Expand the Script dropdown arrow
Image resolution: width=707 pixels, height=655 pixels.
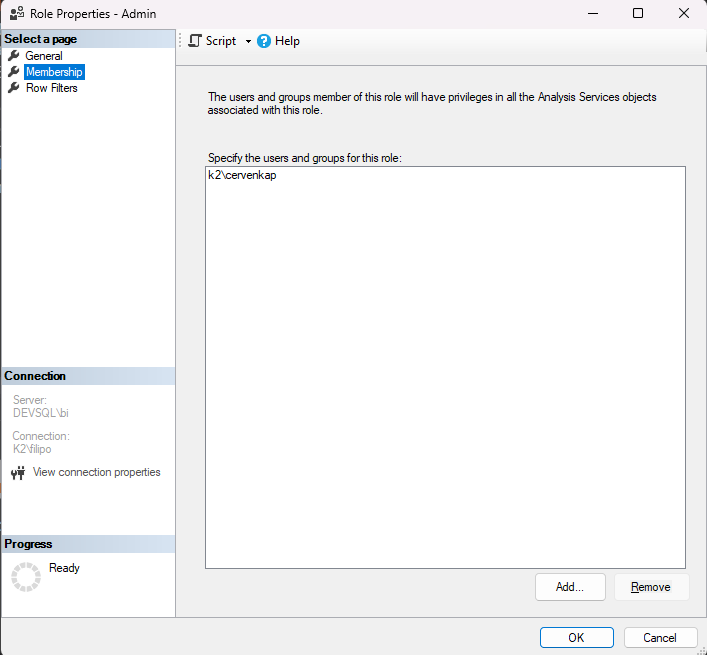tap(248, 41)
